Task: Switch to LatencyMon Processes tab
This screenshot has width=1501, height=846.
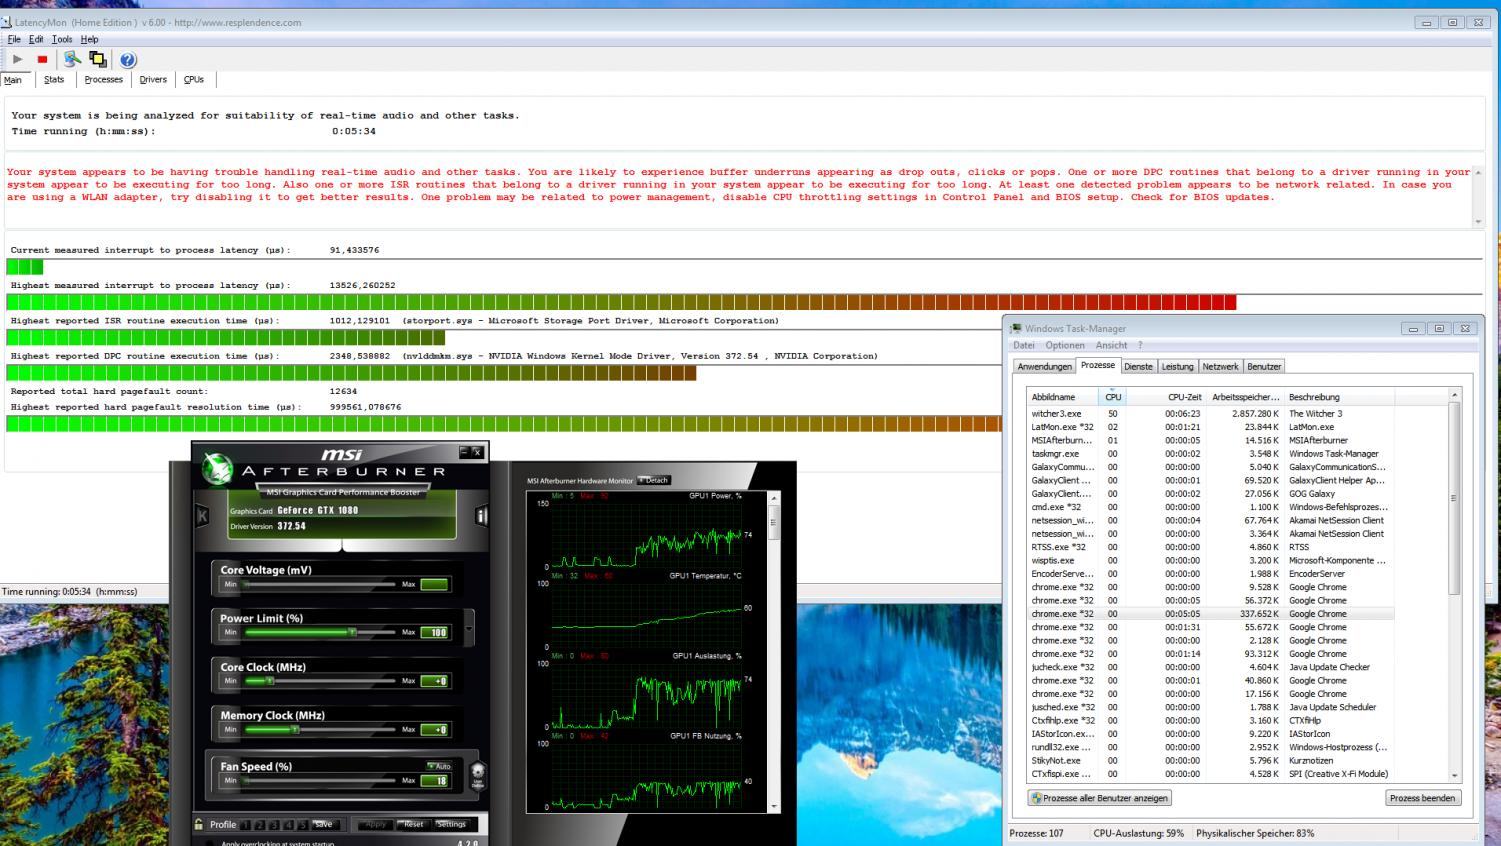Action: [x=103, y=80]
